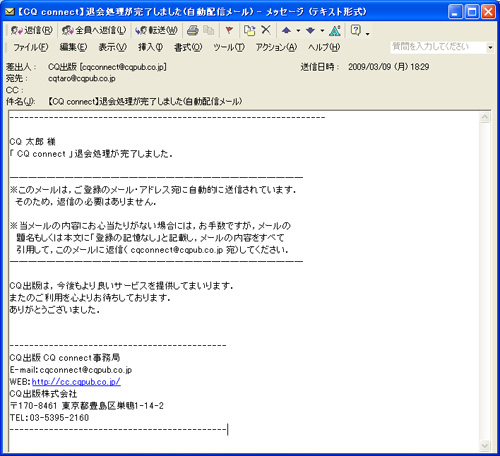500x456 pixels.
Task: Click the Move to Folder icon
Action: [249, 30]
